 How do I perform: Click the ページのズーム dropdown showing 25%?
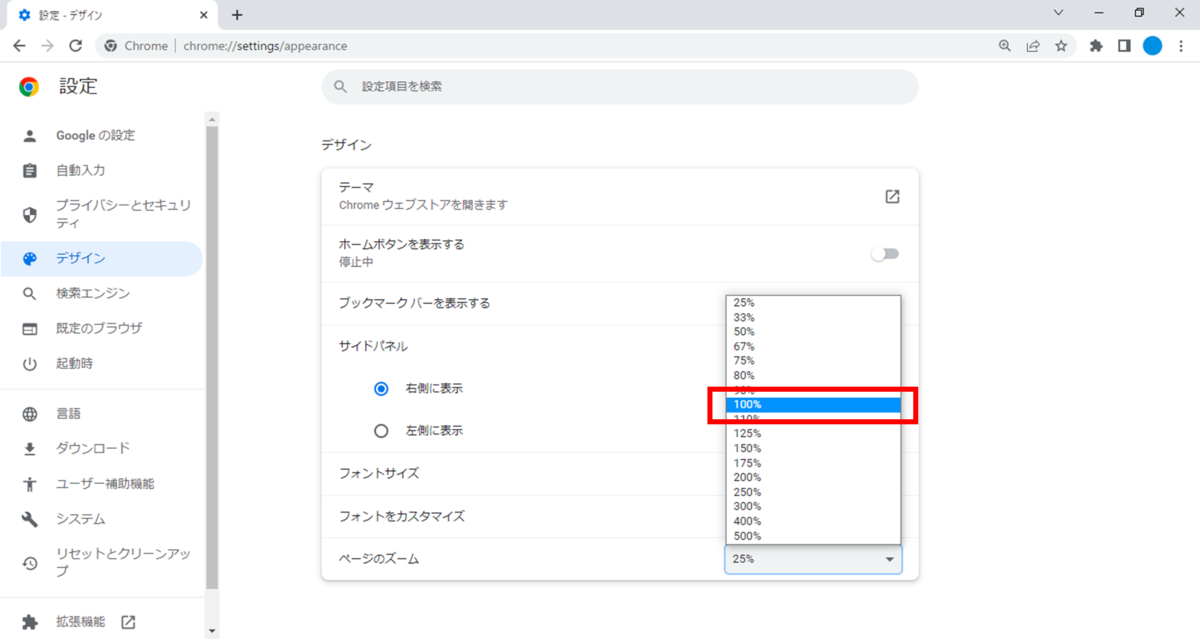[813, 559]
